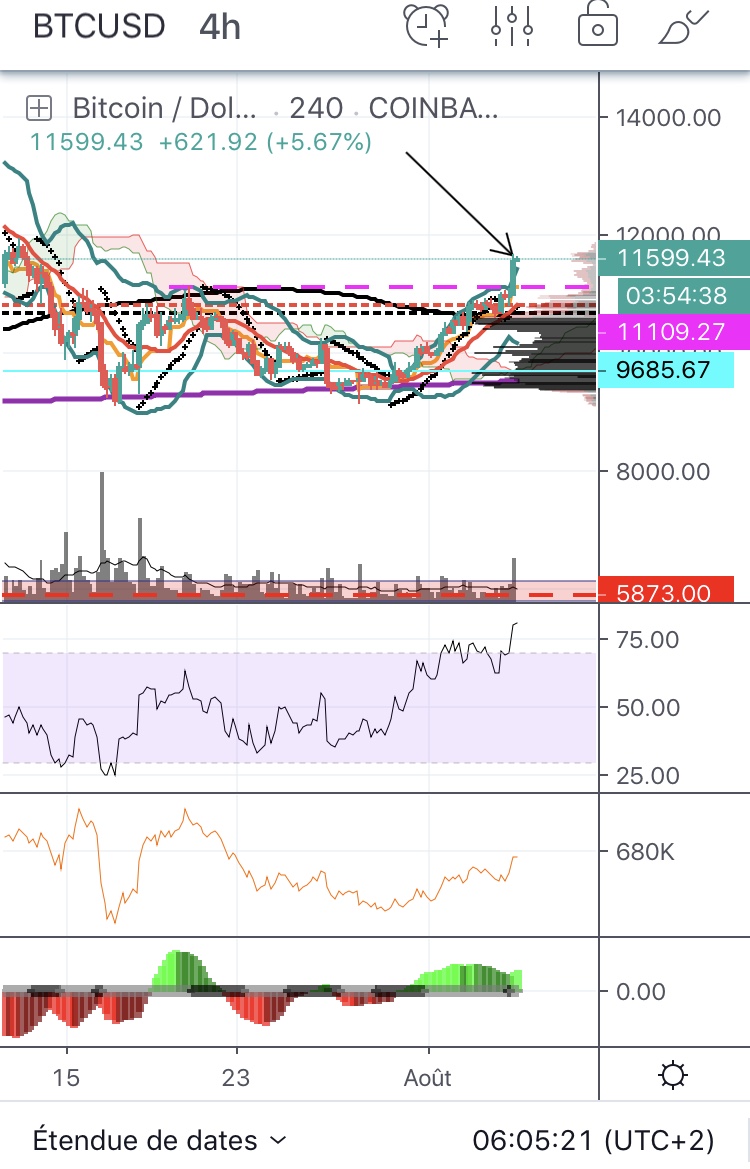
Task: Open the add alert clock icon
Action: 426,27
